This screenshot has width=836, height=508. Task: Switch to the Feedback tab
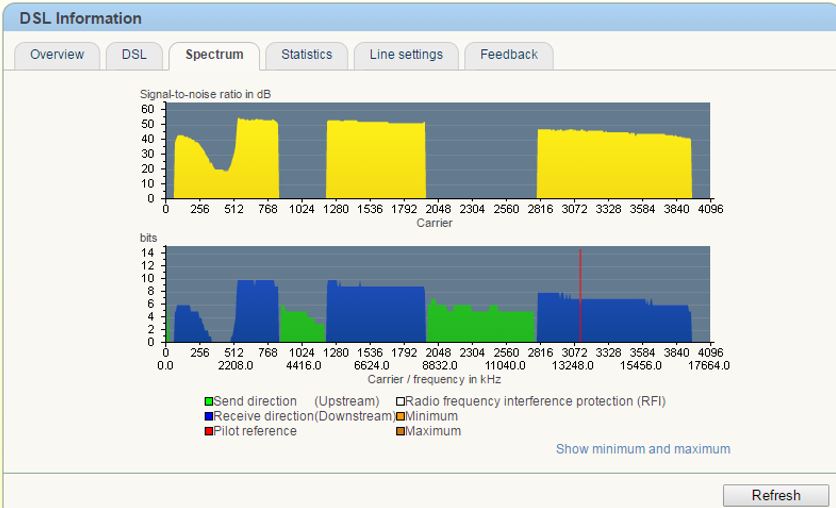(x=508, y=55)
